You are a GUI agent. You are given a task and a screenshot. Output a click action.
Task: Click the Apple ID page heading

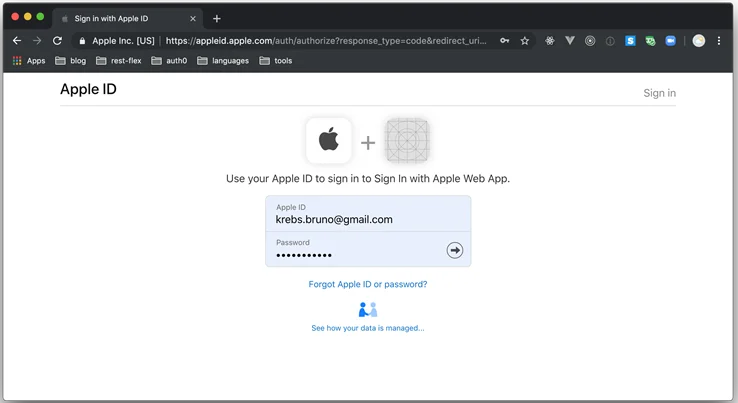[88, 89]
